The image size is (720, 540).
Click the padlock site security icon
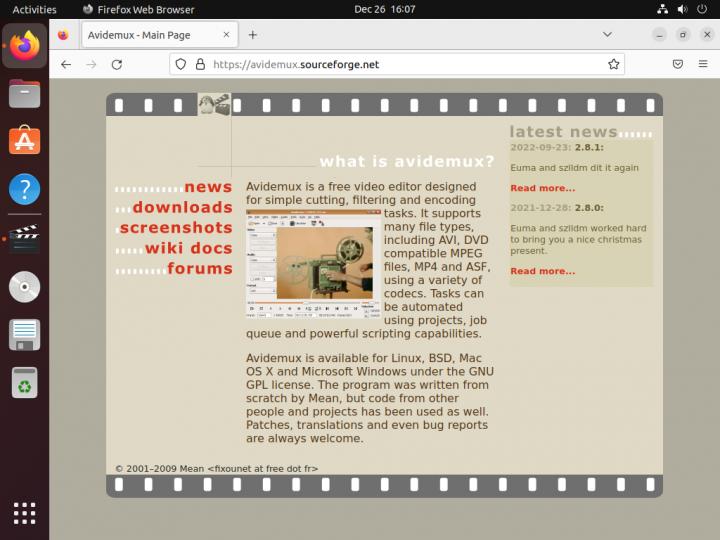coord(200,64)
